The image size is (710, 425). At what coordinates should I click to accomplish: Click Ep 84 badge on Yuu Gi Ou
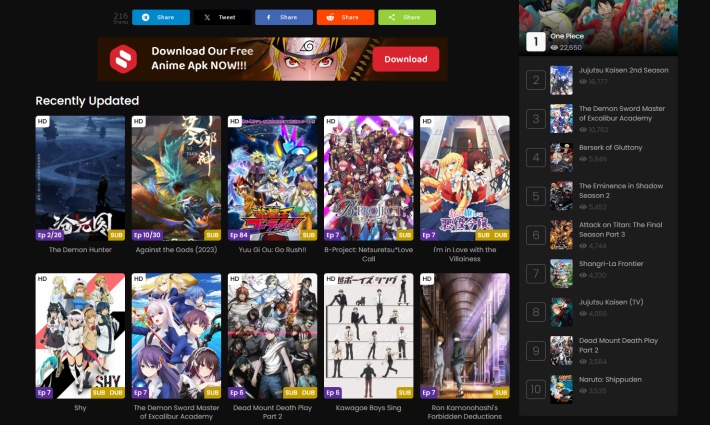tap(239, 235)
